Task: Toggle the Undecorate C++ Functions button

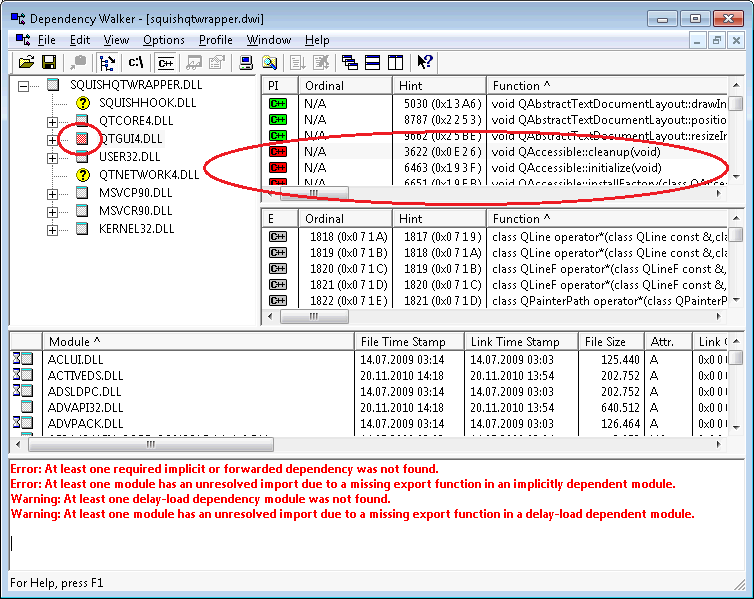Action: 165,63
